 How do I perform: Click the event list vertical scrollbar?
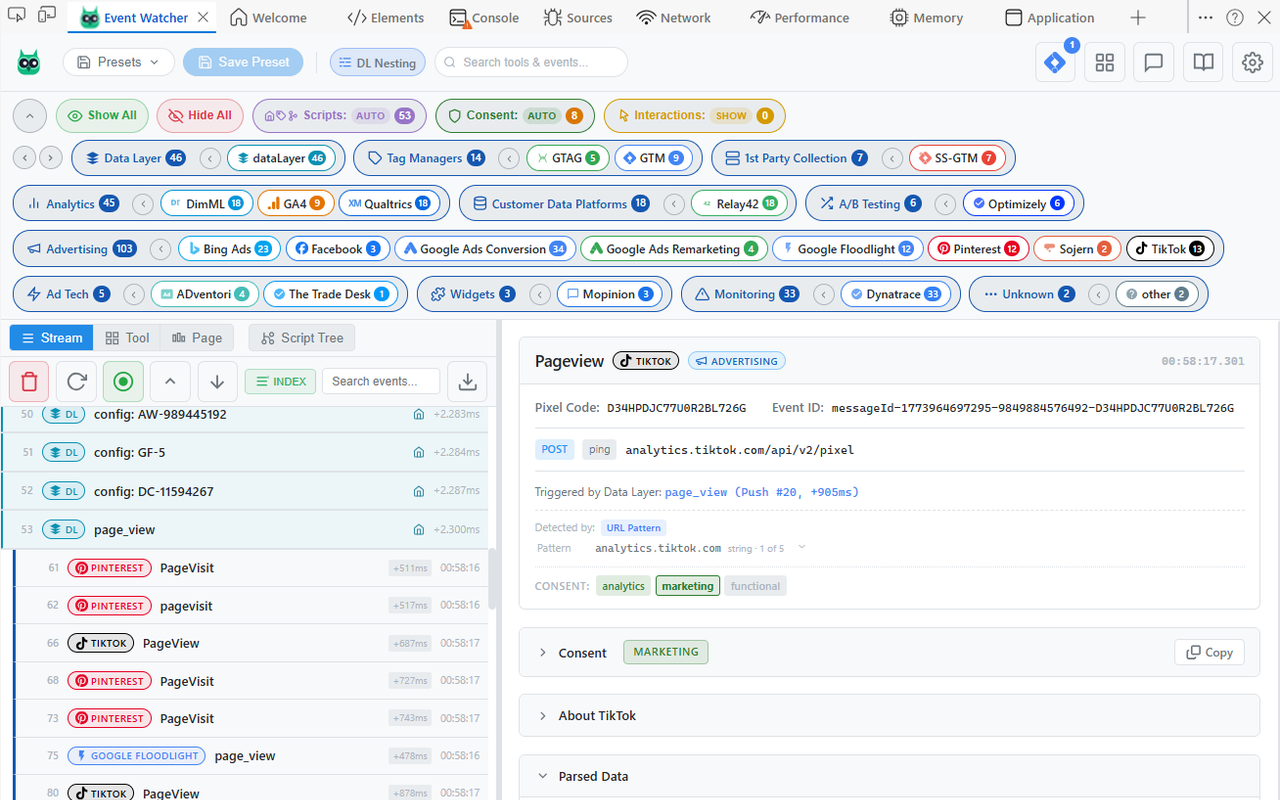coord(492,580)
